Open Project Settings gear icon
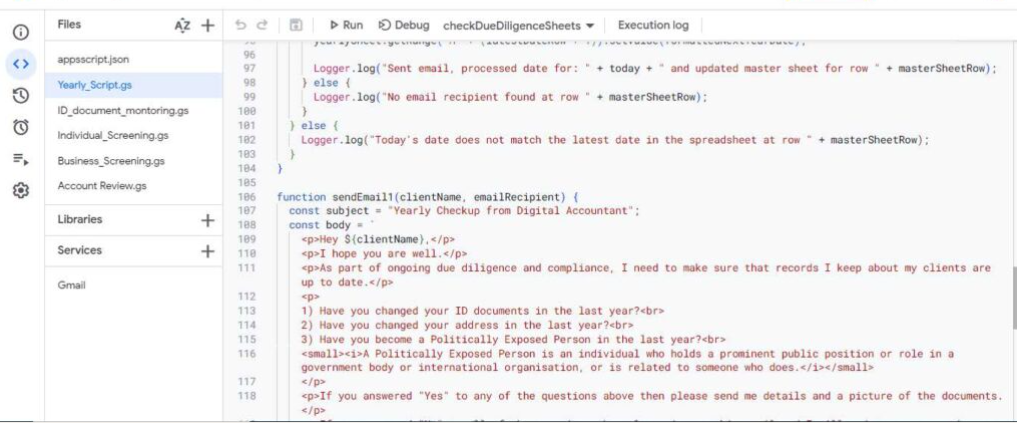 [20, 190]
